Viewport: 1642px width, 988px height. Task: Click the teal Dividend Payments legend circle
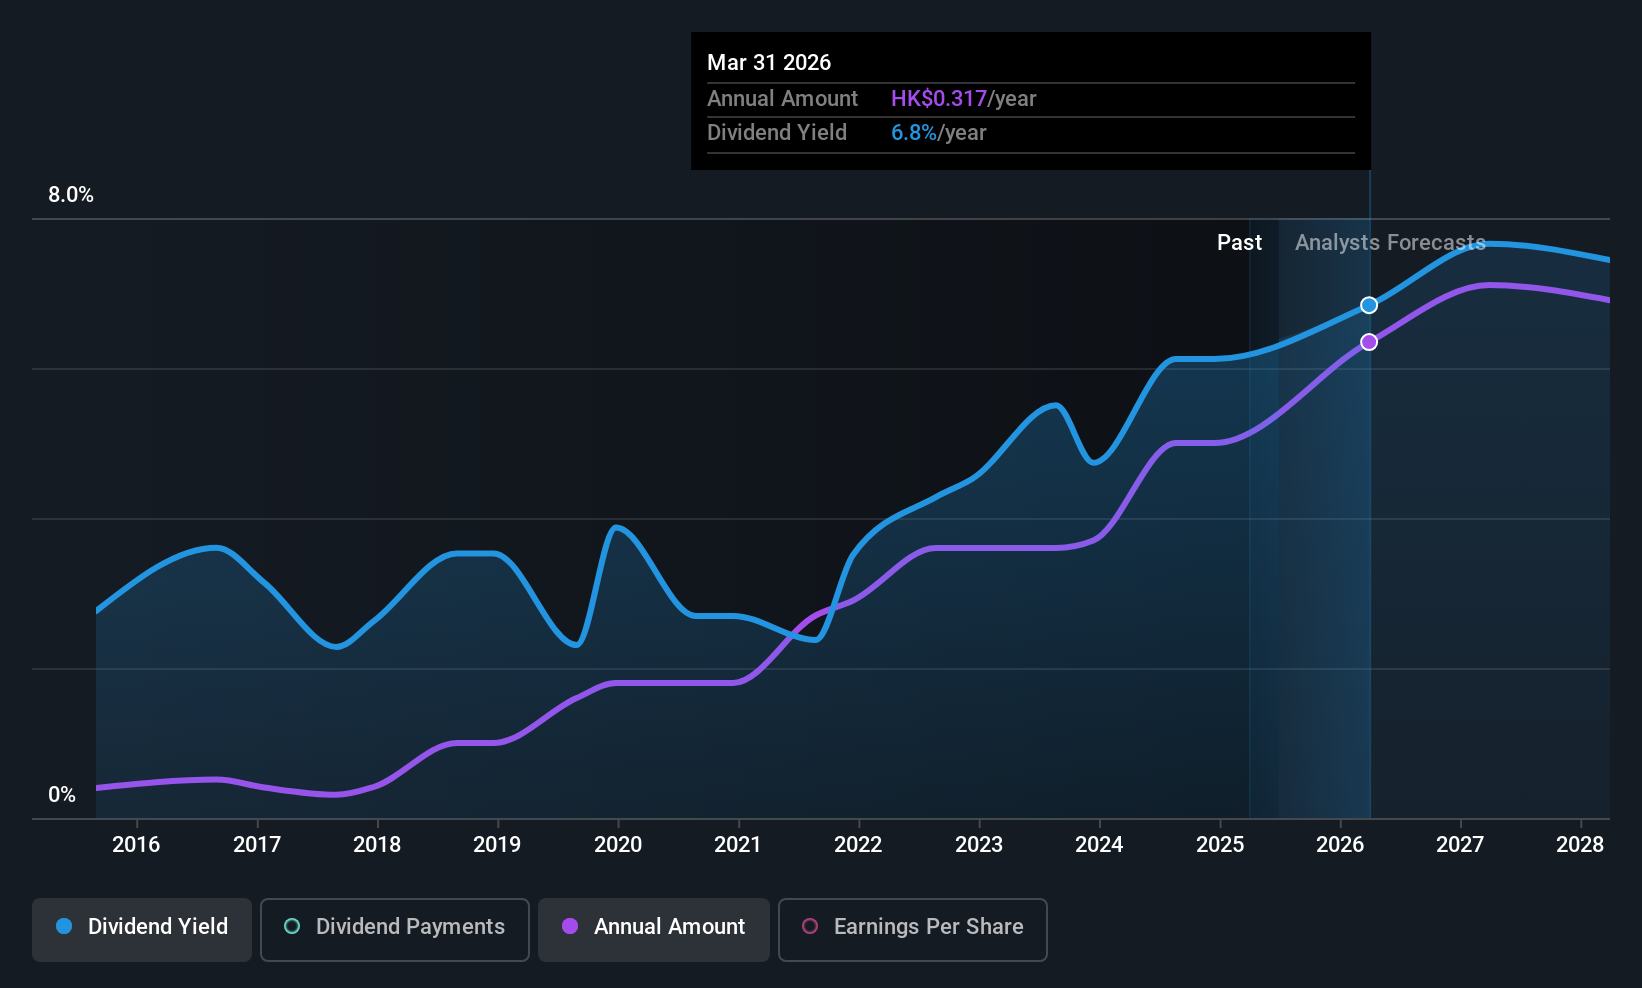292,927
